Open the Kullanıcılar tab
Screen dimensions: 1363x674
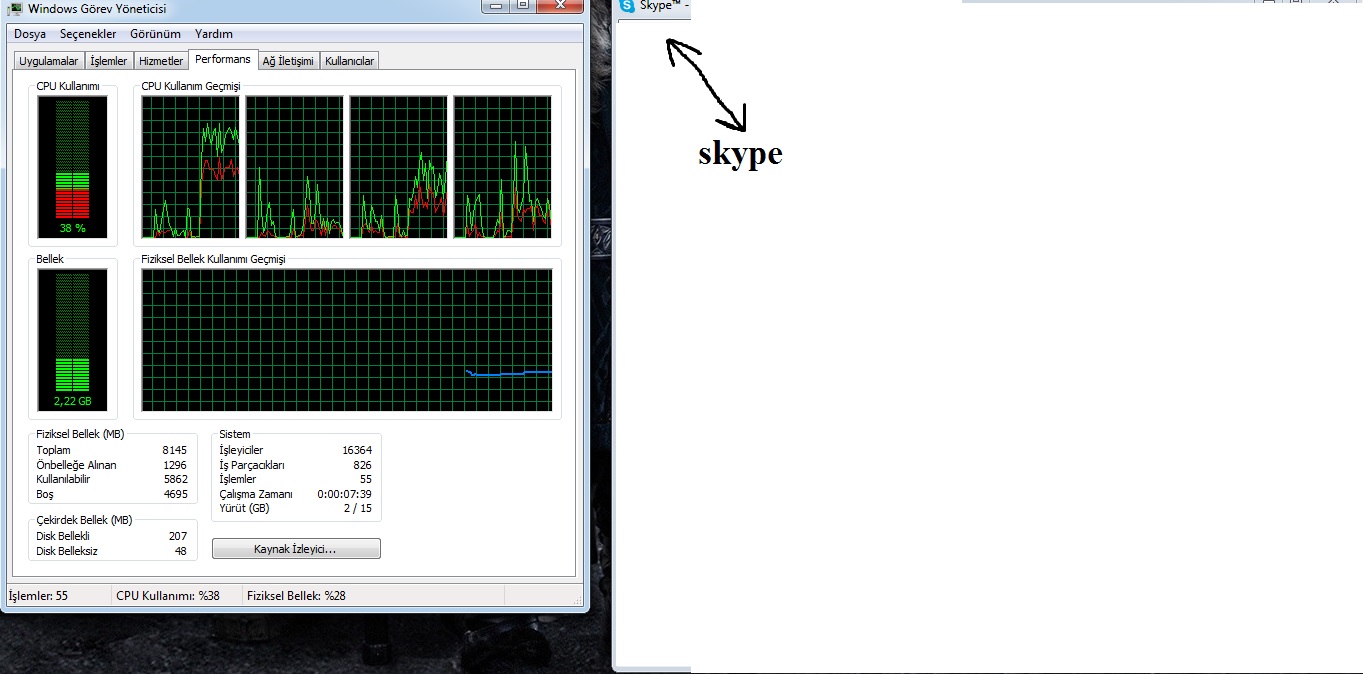pyautogui.click(x=350, y=61)
